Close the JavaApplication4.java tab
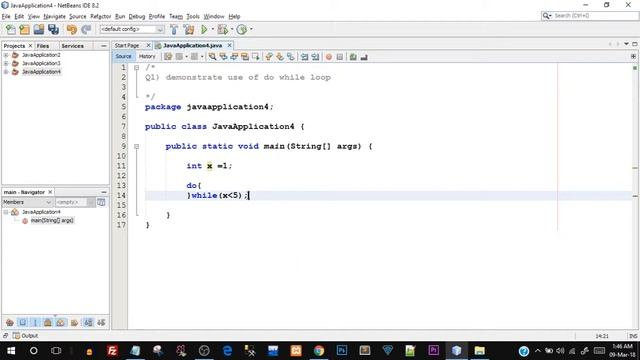 click(x=229, y=45)
